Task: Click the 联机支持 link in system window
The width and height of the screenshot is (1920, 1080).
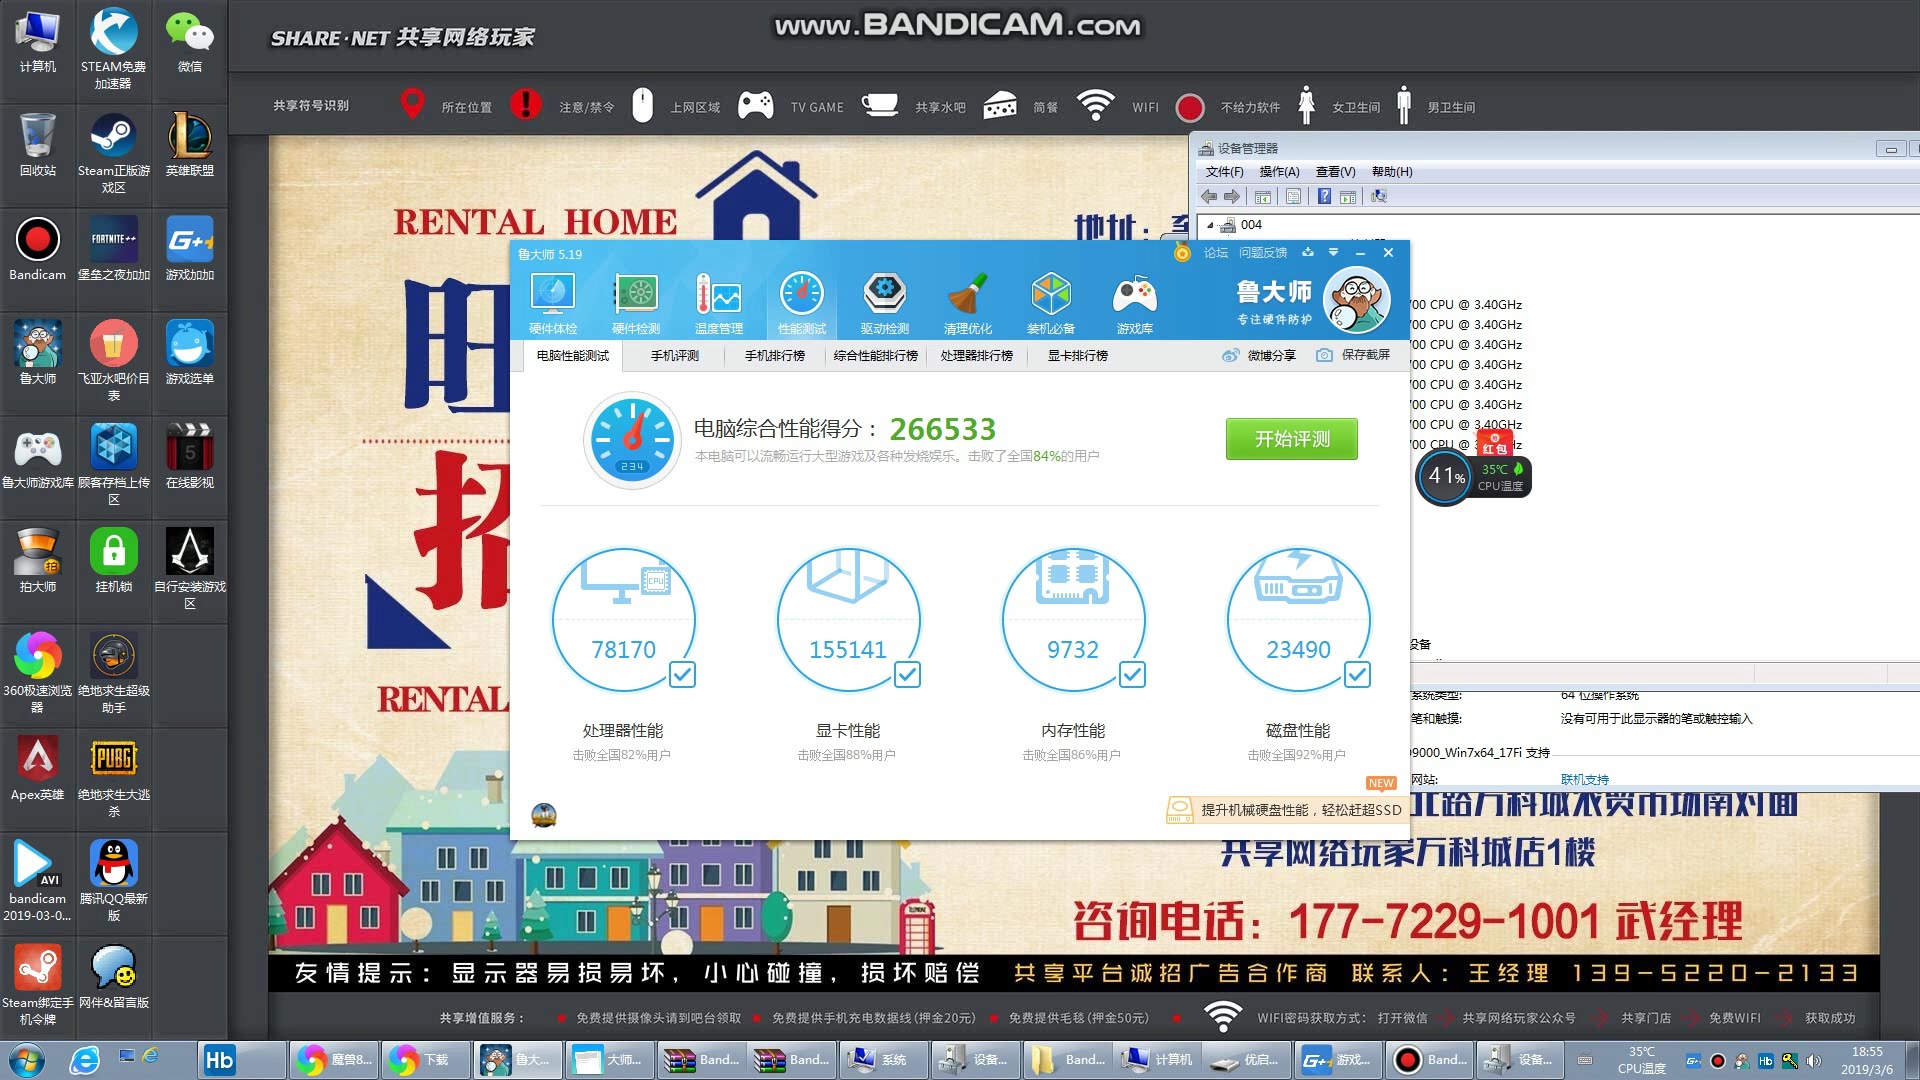Action: coord(1585,780)
